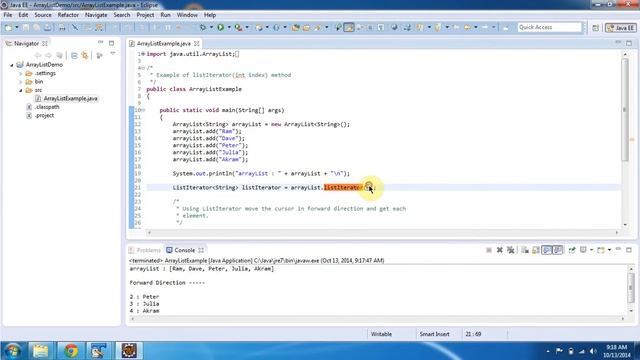Collapse the ArrayListDemo project node
This screenshot has height=360, width=640.
pyautogui.click(x=12, y=65)
